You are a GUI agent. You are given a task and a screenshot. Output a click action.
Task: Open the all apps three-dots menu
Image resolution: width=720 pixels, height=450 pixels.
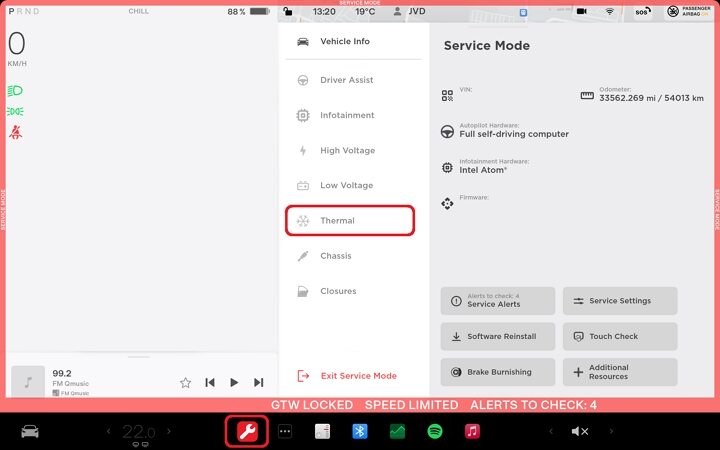(285, 432)
